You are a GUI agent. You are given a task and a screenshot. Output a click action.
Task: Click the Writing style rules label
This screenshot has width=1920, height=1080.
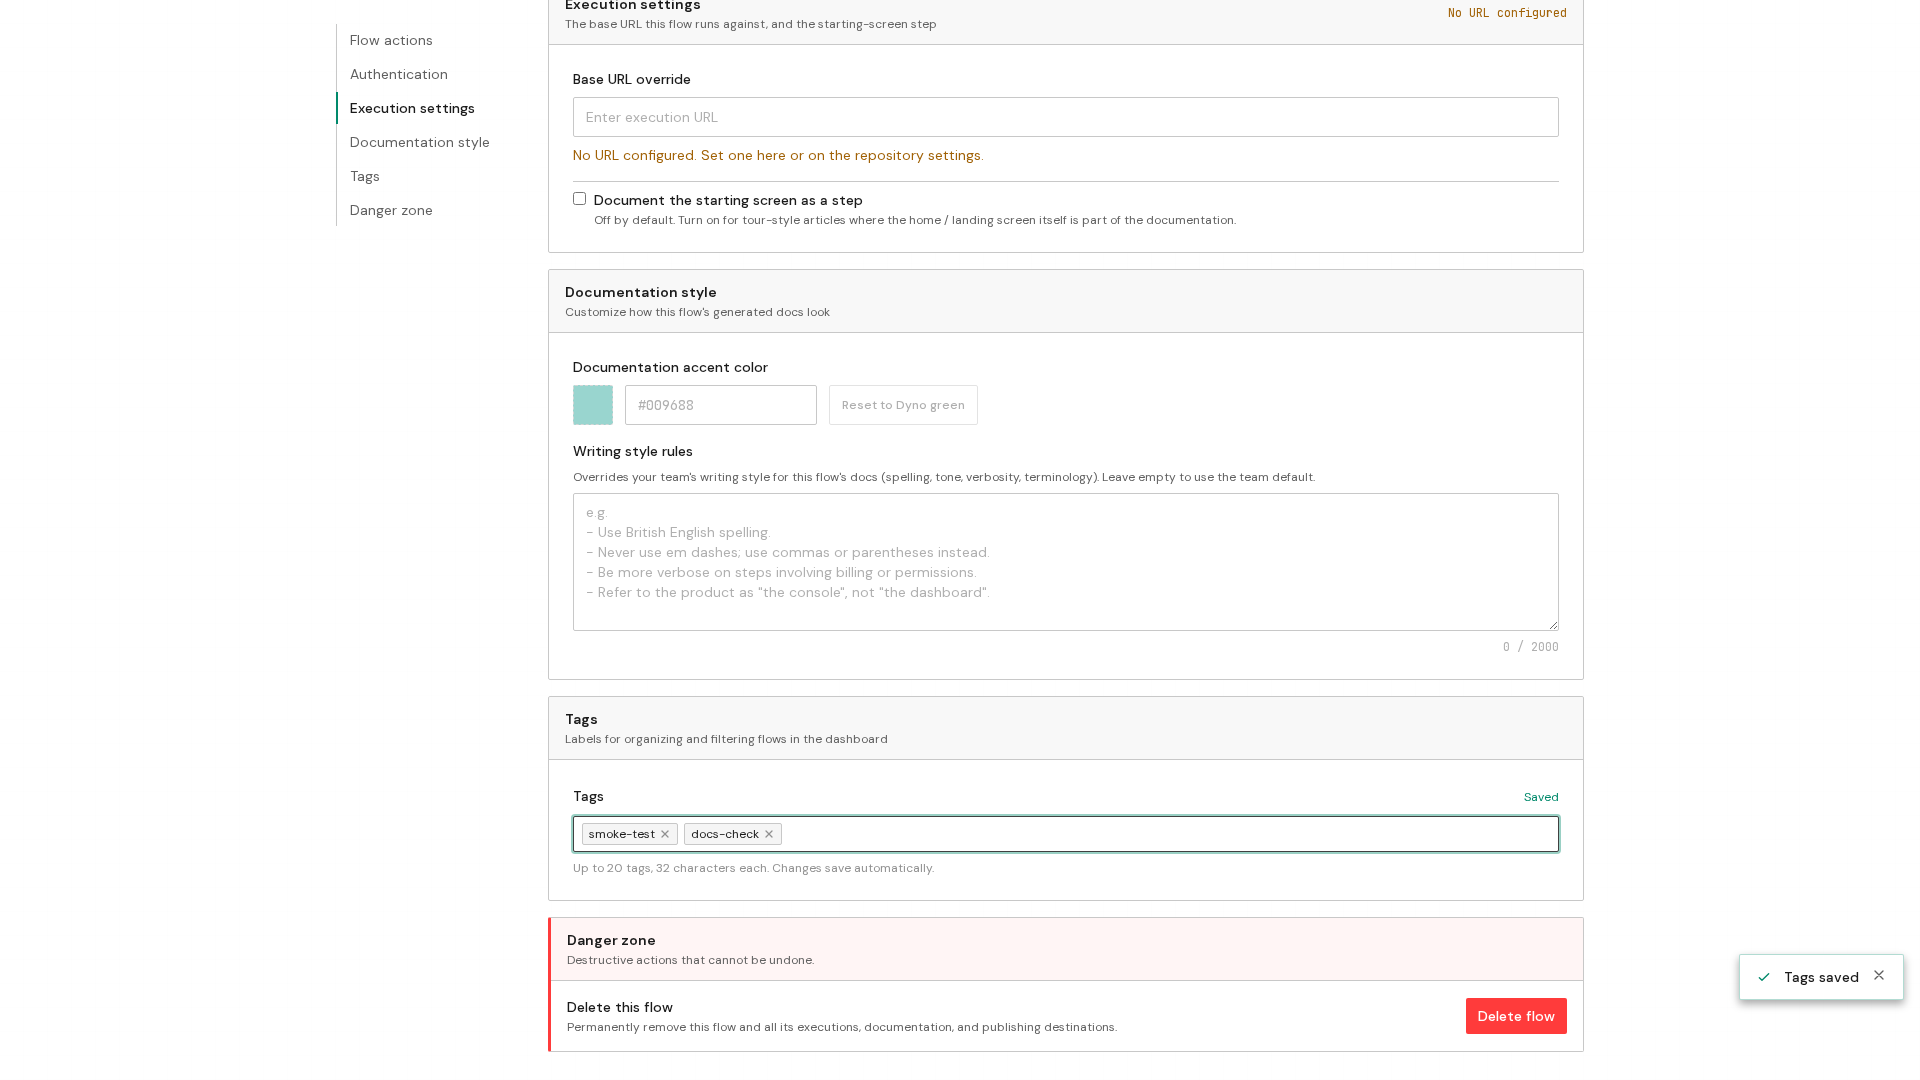coord(633,451)
